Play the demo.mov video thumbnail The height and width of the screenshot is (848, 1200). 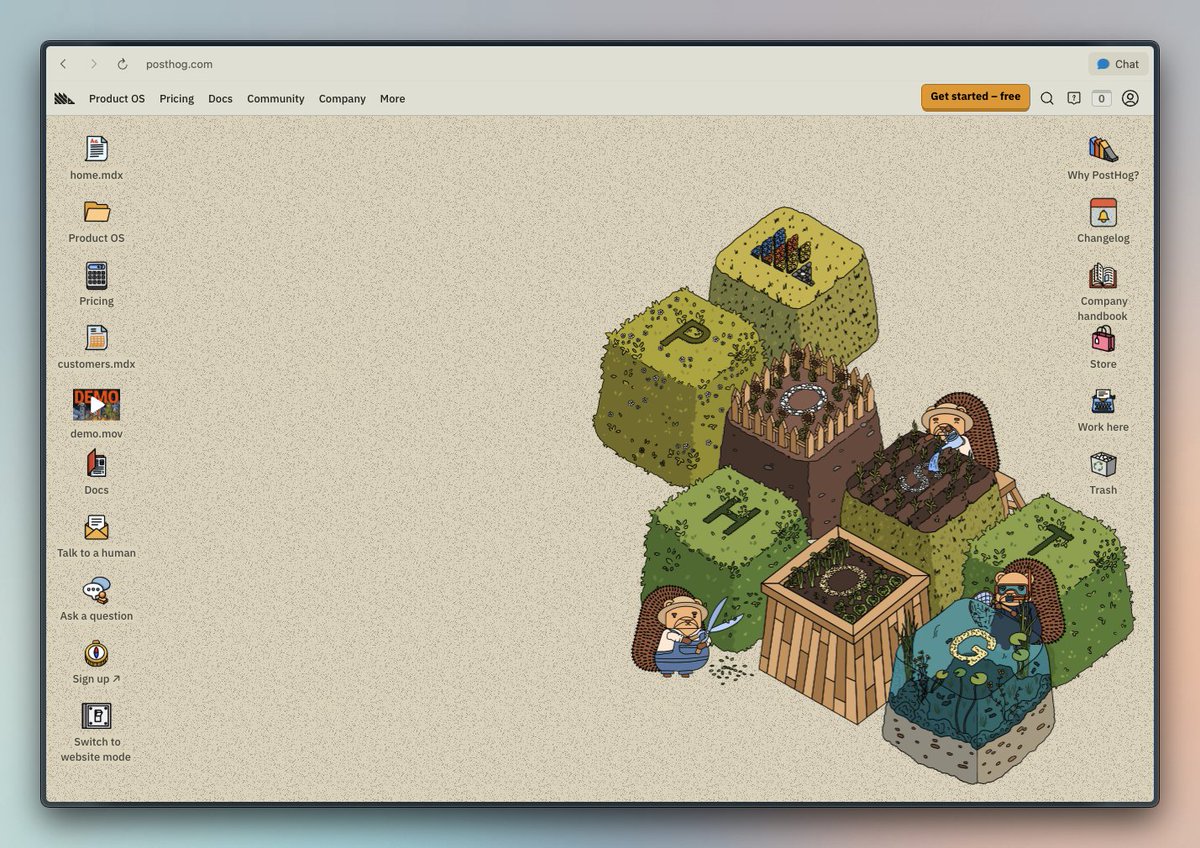97,405
